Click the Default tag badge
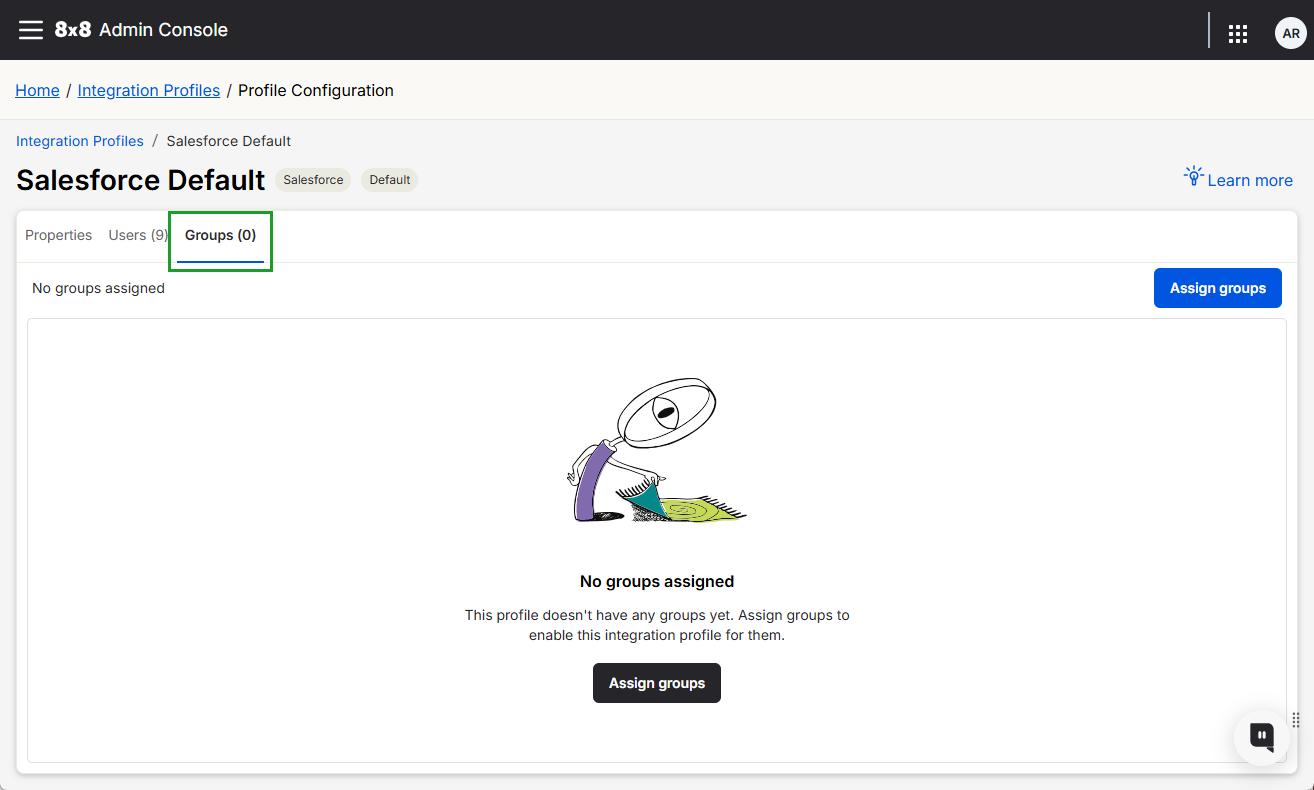 [390, 180]
